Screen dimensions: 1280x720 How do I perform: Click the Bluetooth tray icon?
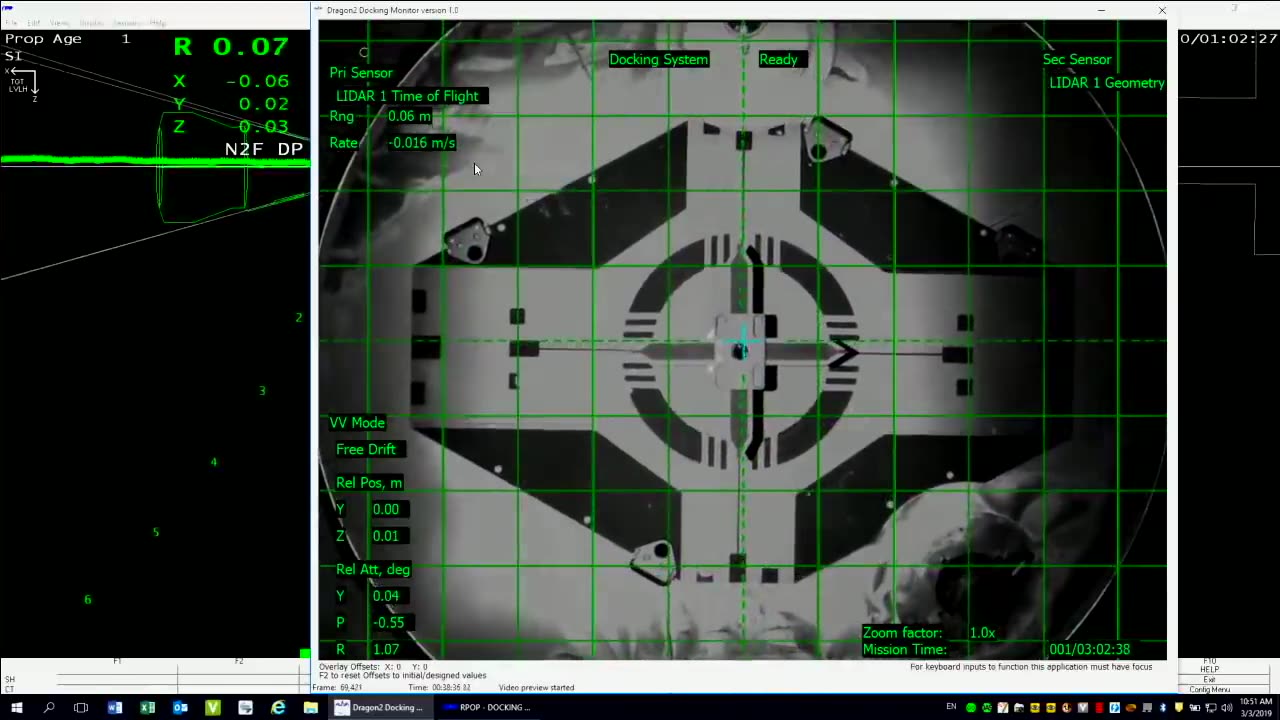click(x=1163, y=708)
